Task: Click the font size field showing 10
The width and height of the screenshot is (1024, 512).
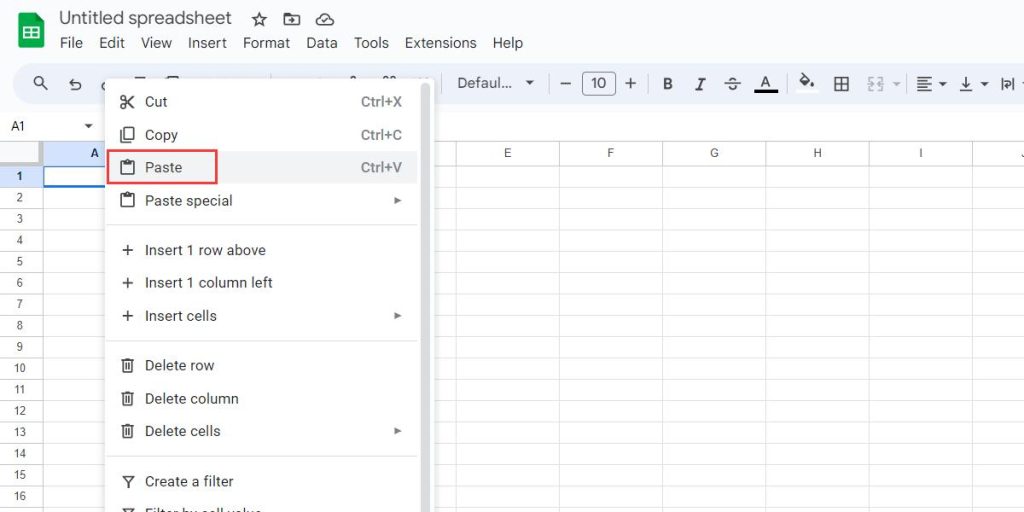Action: [x=598, y=84]
